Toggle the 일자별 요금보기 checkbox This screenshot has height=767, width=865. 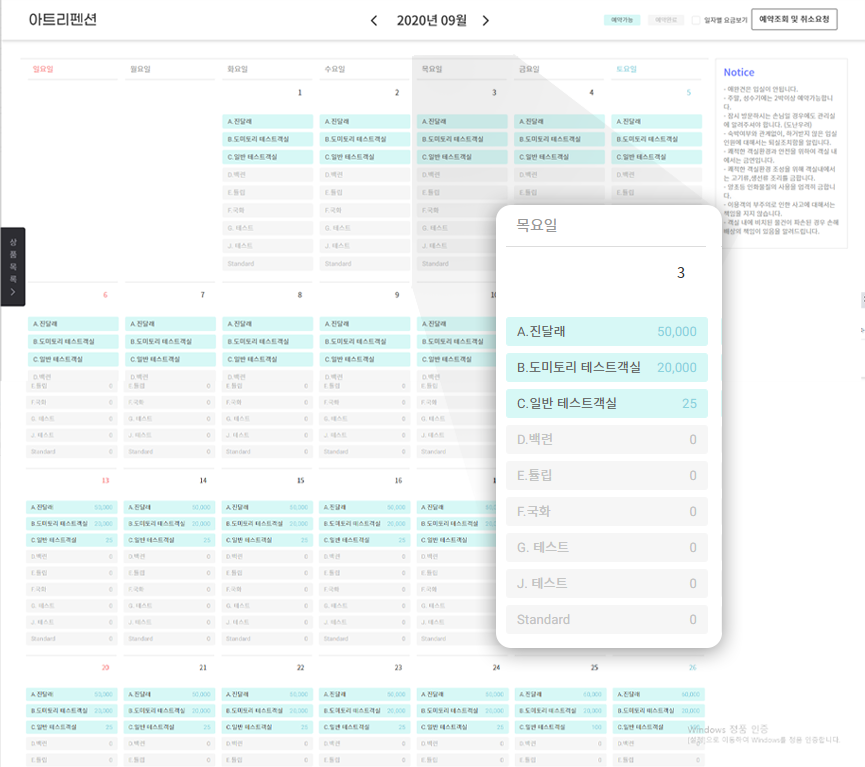(x=696, y=20)
